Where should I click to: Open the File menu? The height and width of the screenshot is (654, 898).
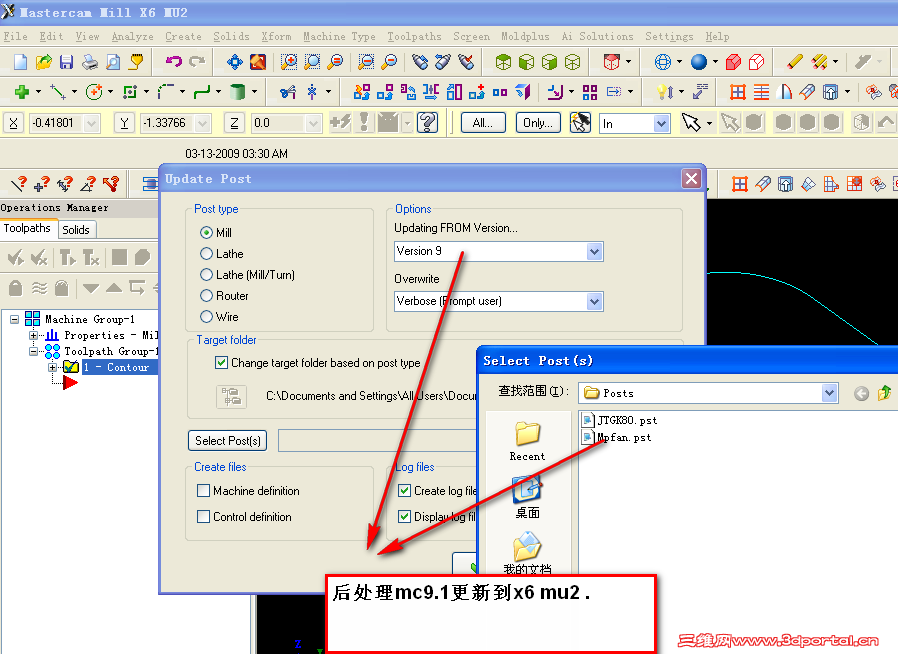[x=15, y=36]
